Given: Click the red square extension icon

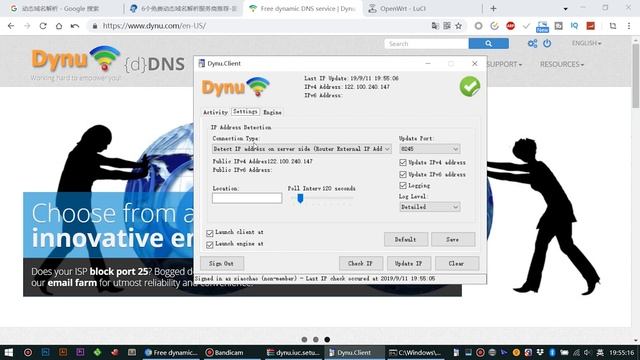Looking at the screenshot, I should 591,26.
